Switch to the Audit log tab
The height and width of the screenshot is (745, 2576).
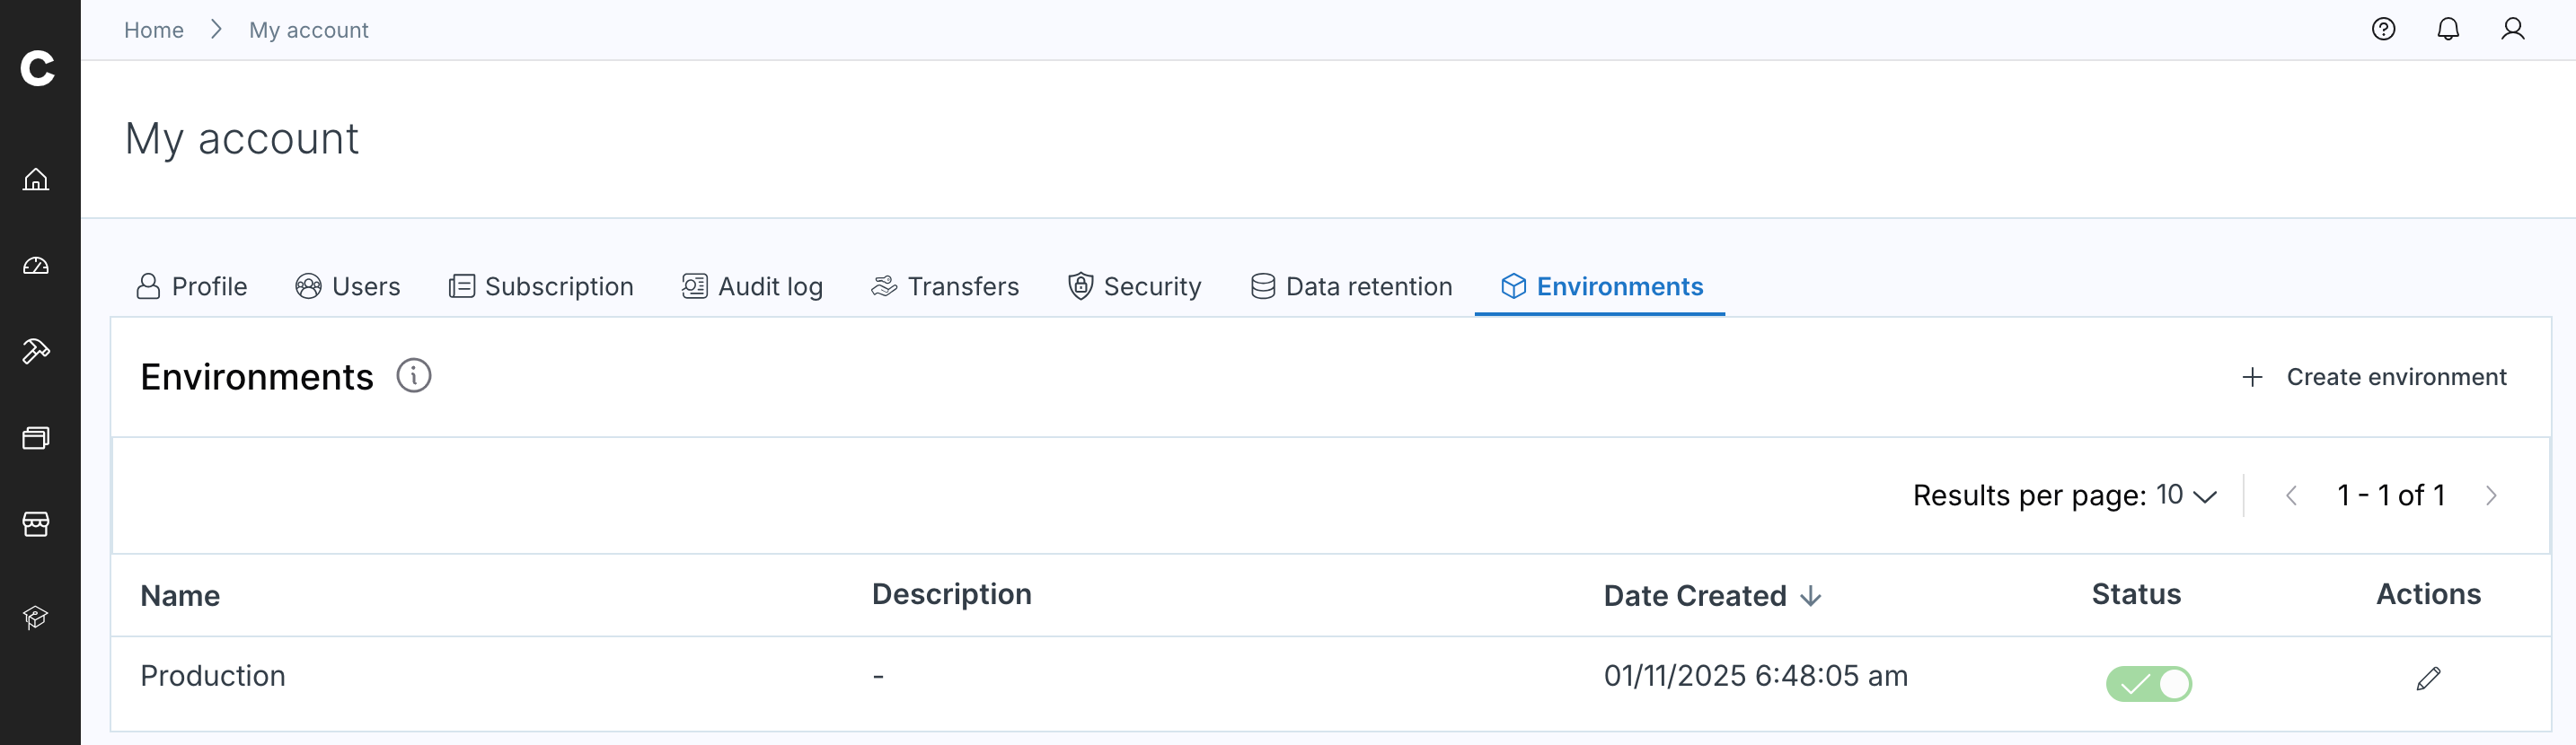point(752,287)
